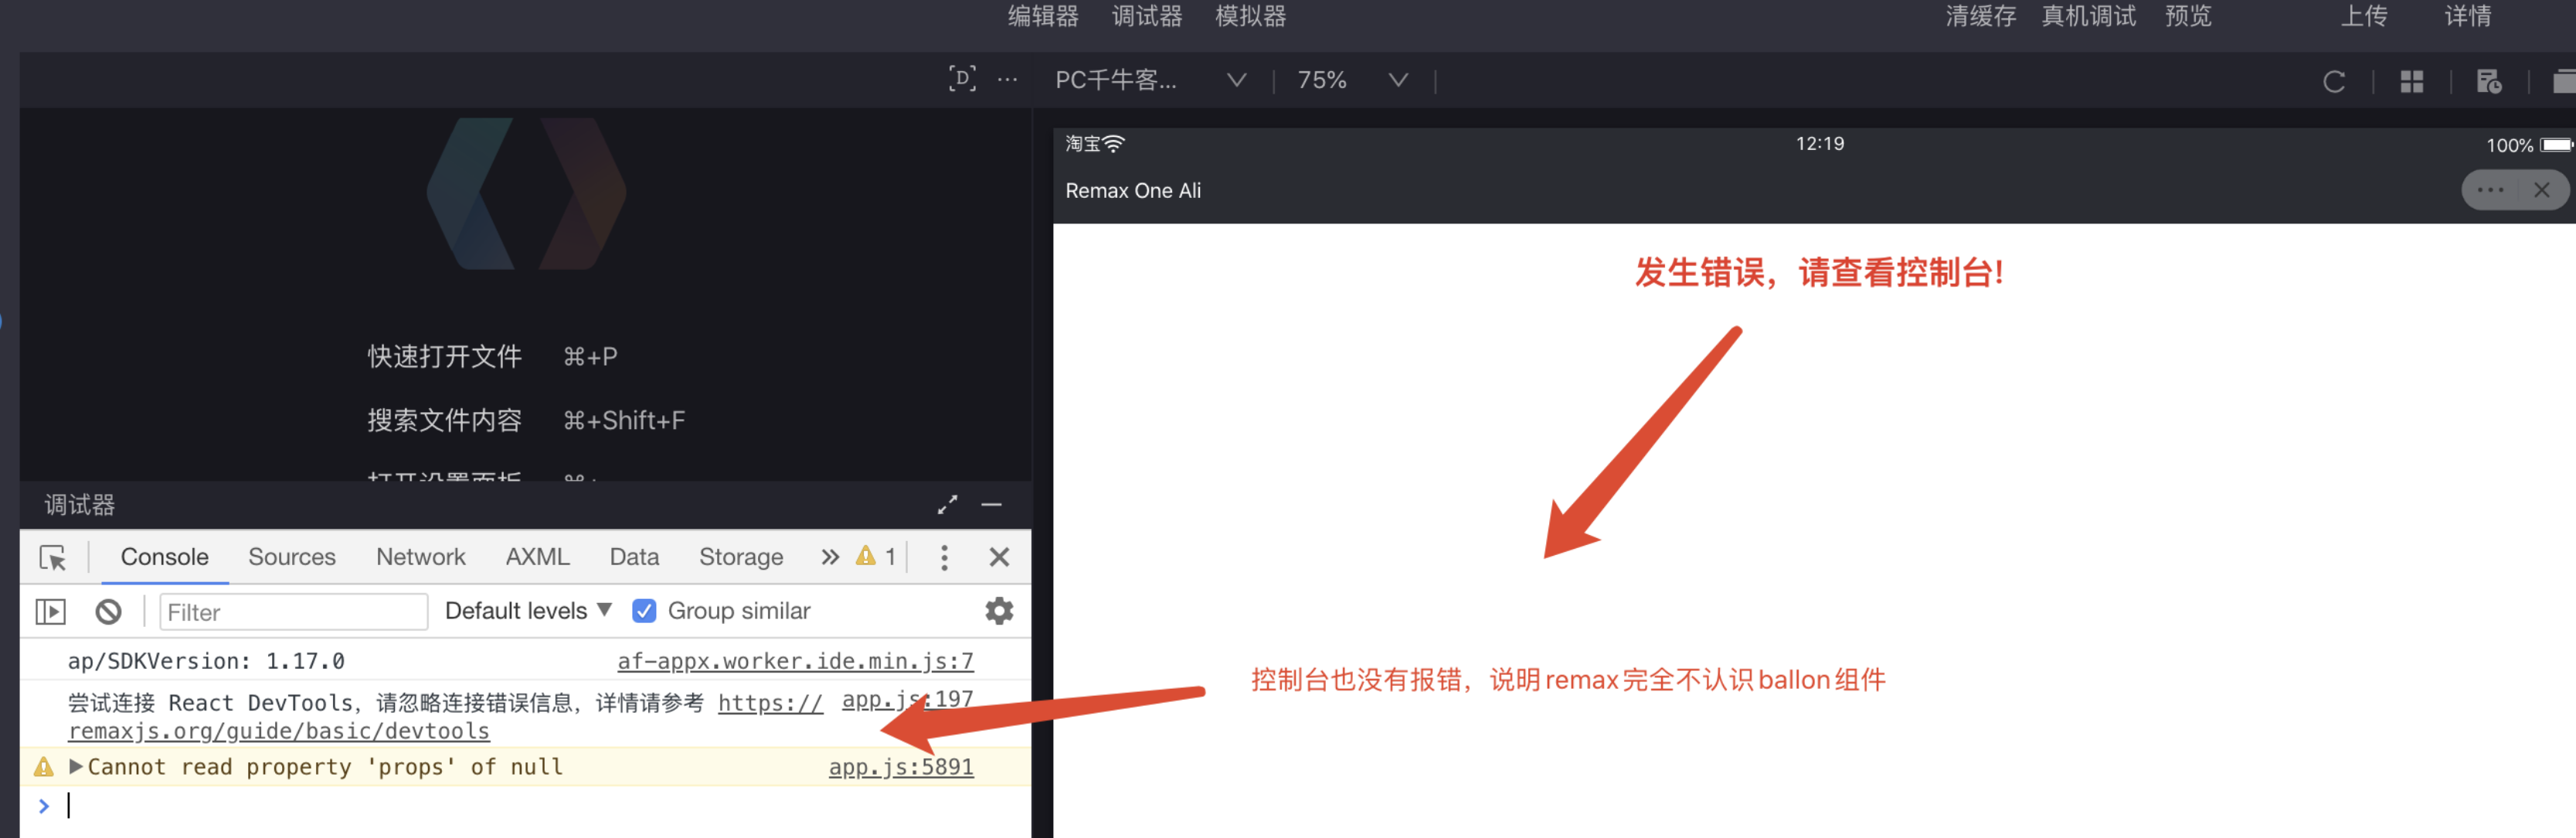2576x838 pixels.
Task: Refresh the simulator with the reload icon
Action: (x=2333, y=82)
